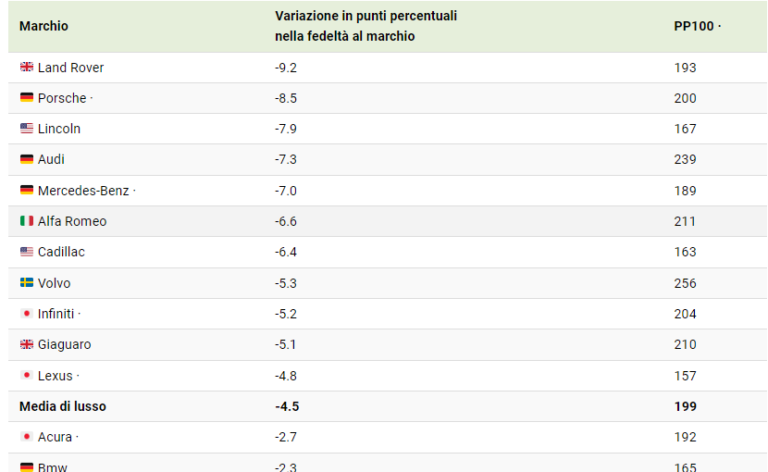The image size is (768, 472).
Task: Click the Italian flag next to Alfa Romeo
Action: click(26, 221)
